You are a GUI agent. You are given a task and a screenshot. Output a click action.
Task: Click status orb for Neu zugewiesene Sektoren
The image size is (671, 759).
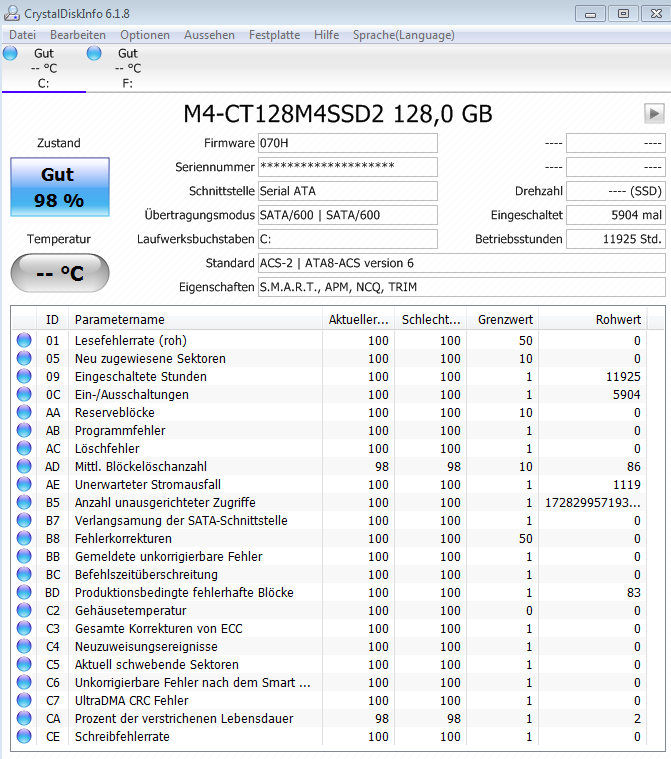[x=24, y=358]
